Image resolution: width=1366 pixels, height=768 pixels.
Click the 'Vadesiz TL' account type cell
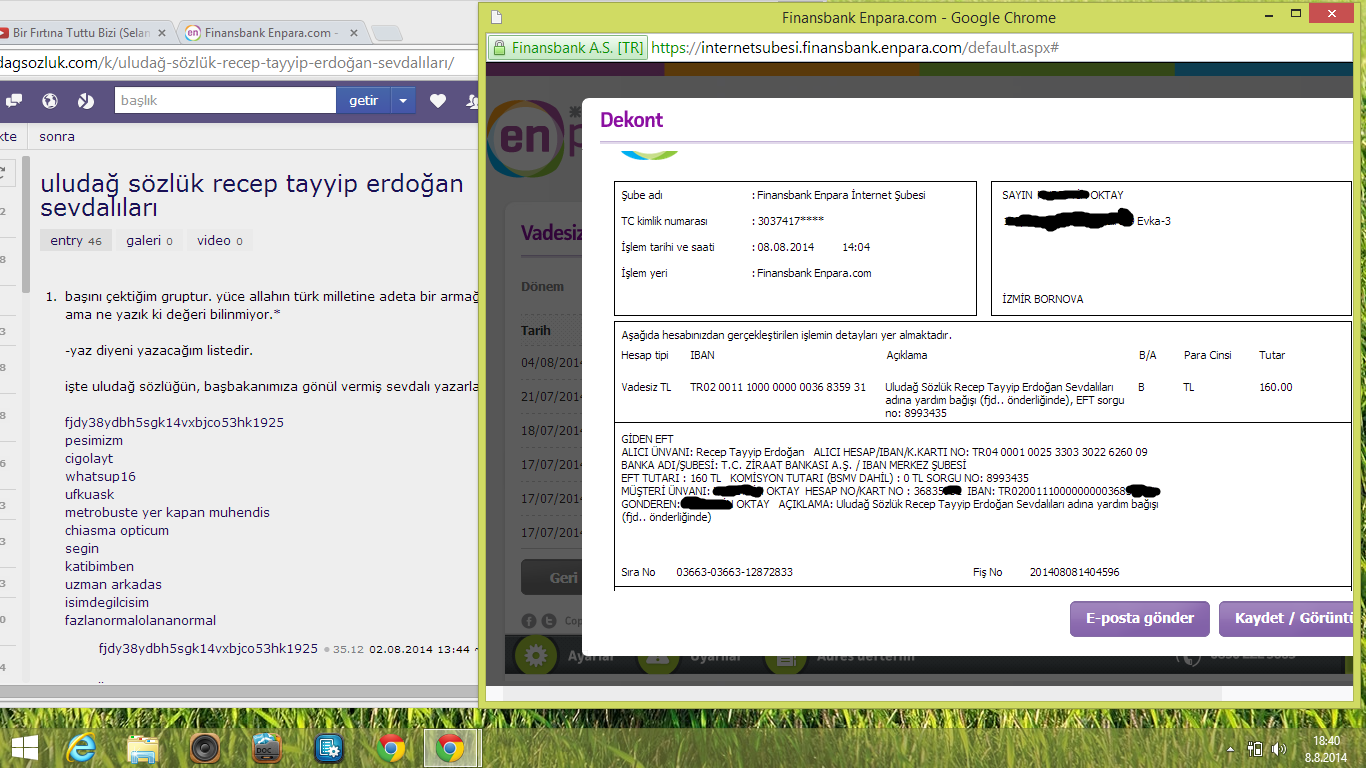coord(646,387)
